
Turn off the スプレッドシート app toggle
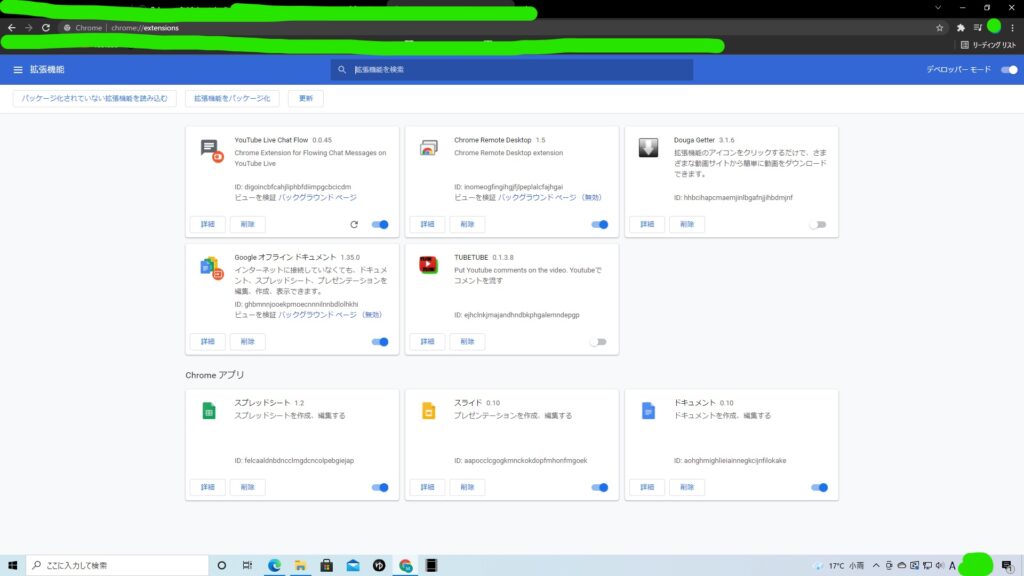tap(380, 487)
